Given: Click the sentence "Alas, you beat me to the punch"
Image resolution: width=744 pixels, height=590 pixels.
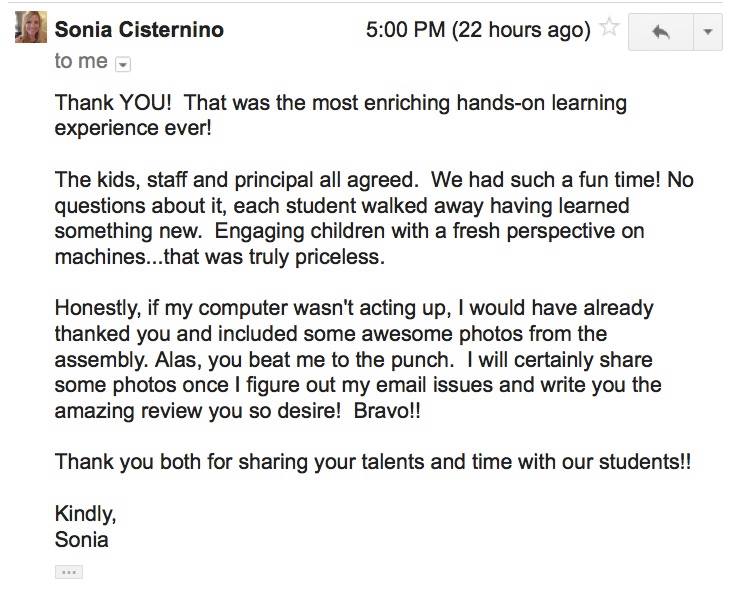Looking at the screenshot, I should tap(298, 359).
